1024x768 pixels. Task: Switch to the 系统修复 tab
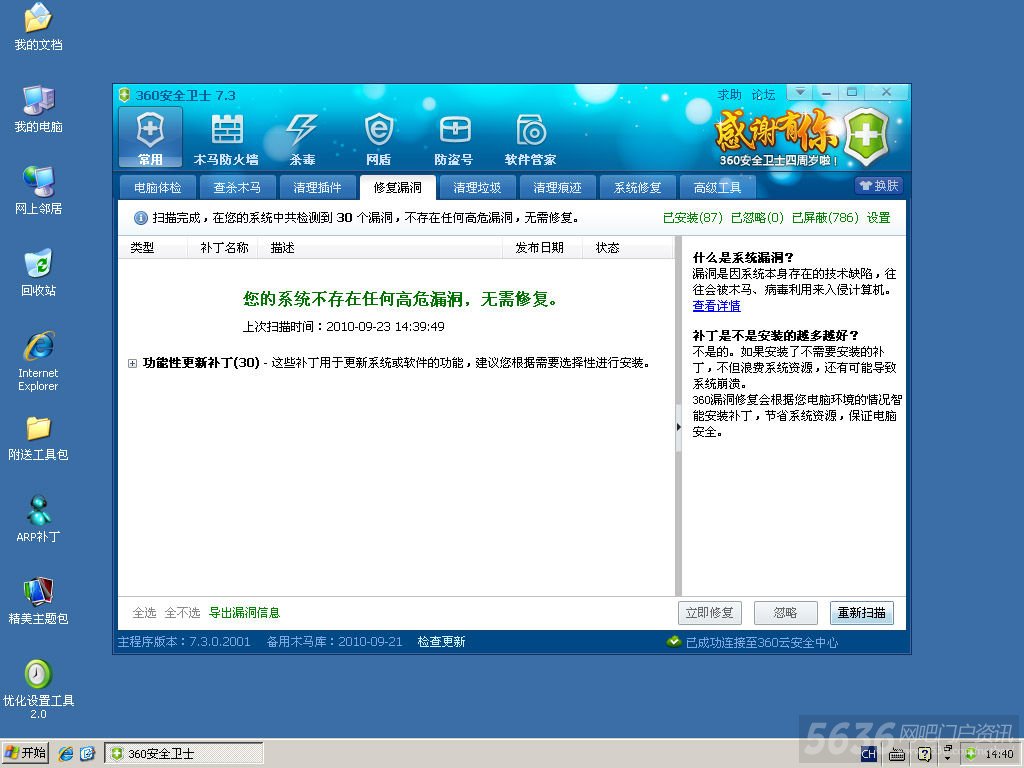coord(637,187)
